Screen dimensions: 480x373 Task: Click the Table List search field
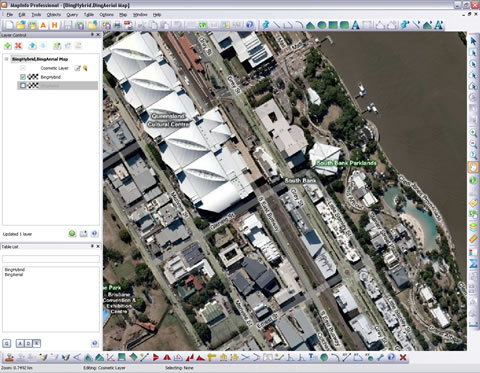[x=51, y=259]
